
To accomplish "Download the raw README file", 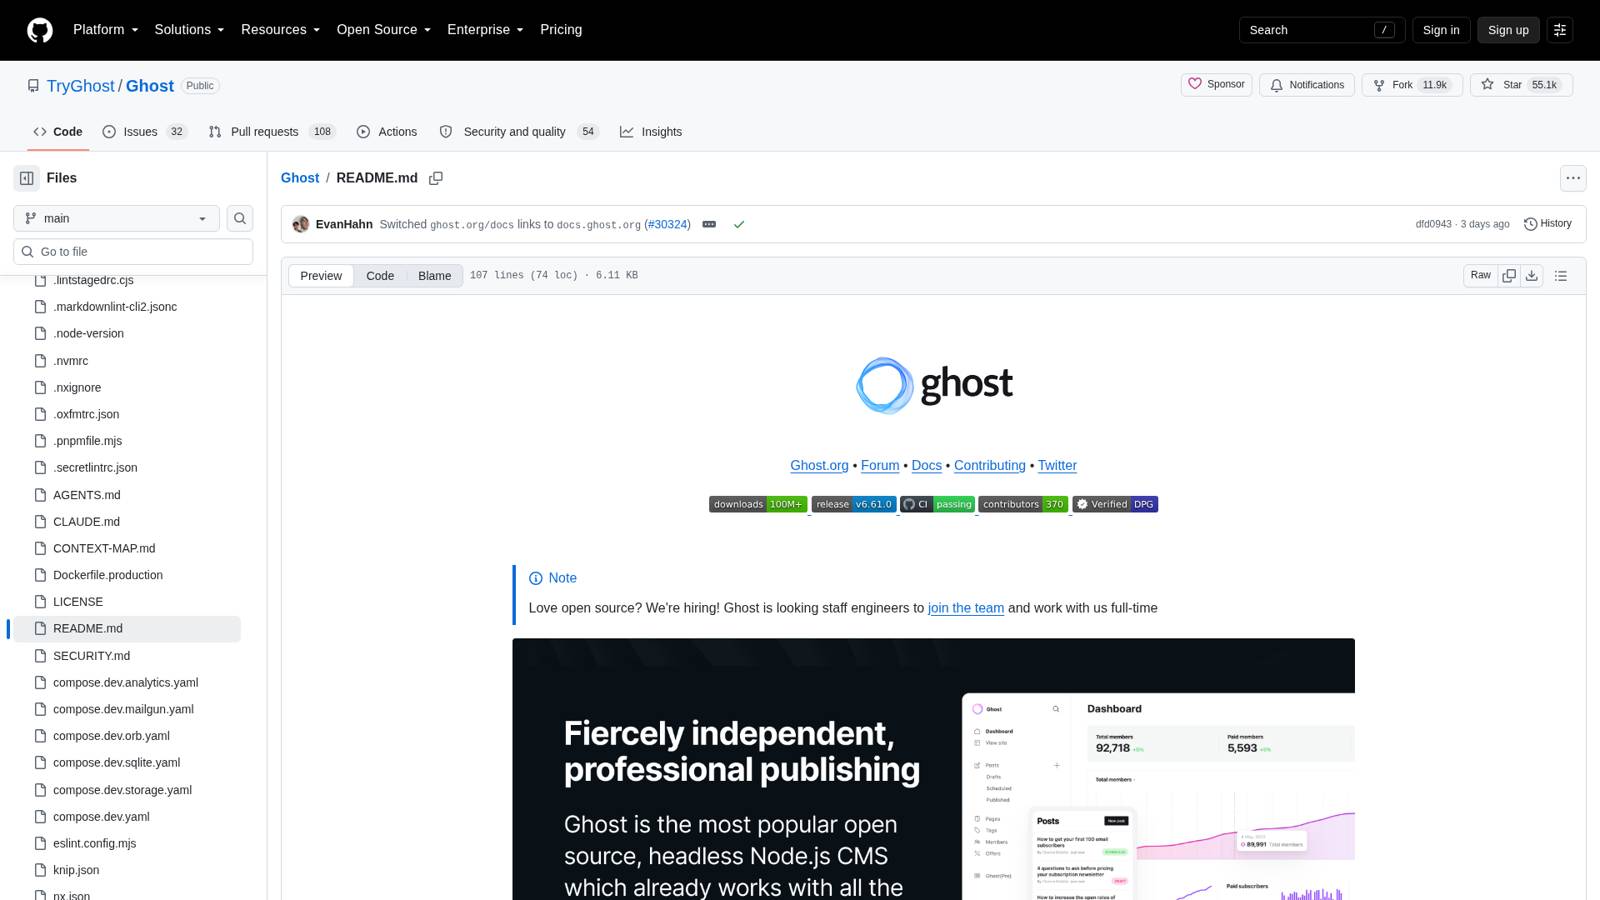I will point(1532,276).
